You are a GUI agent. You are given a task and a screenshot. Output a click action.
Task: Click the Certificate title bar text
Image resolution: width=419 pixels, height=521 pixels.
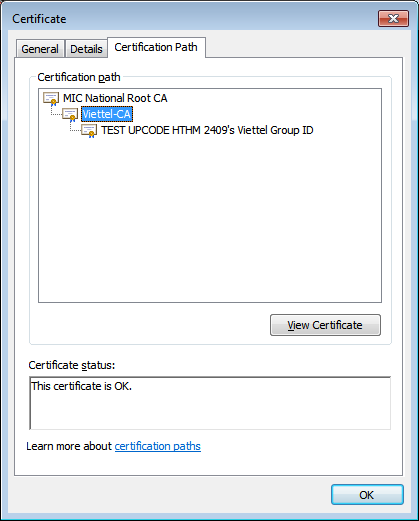(x=39, y=19)
